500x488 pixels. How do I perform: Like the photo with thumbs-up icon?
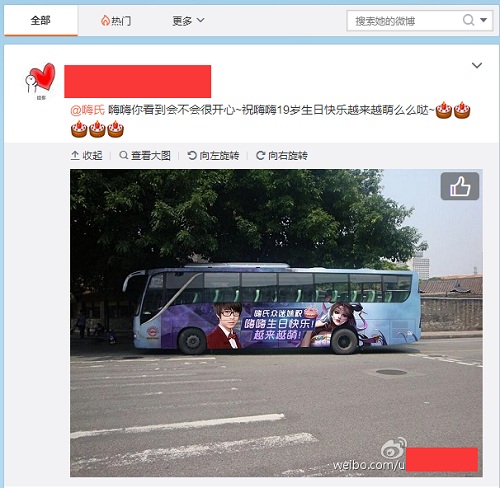460,186
